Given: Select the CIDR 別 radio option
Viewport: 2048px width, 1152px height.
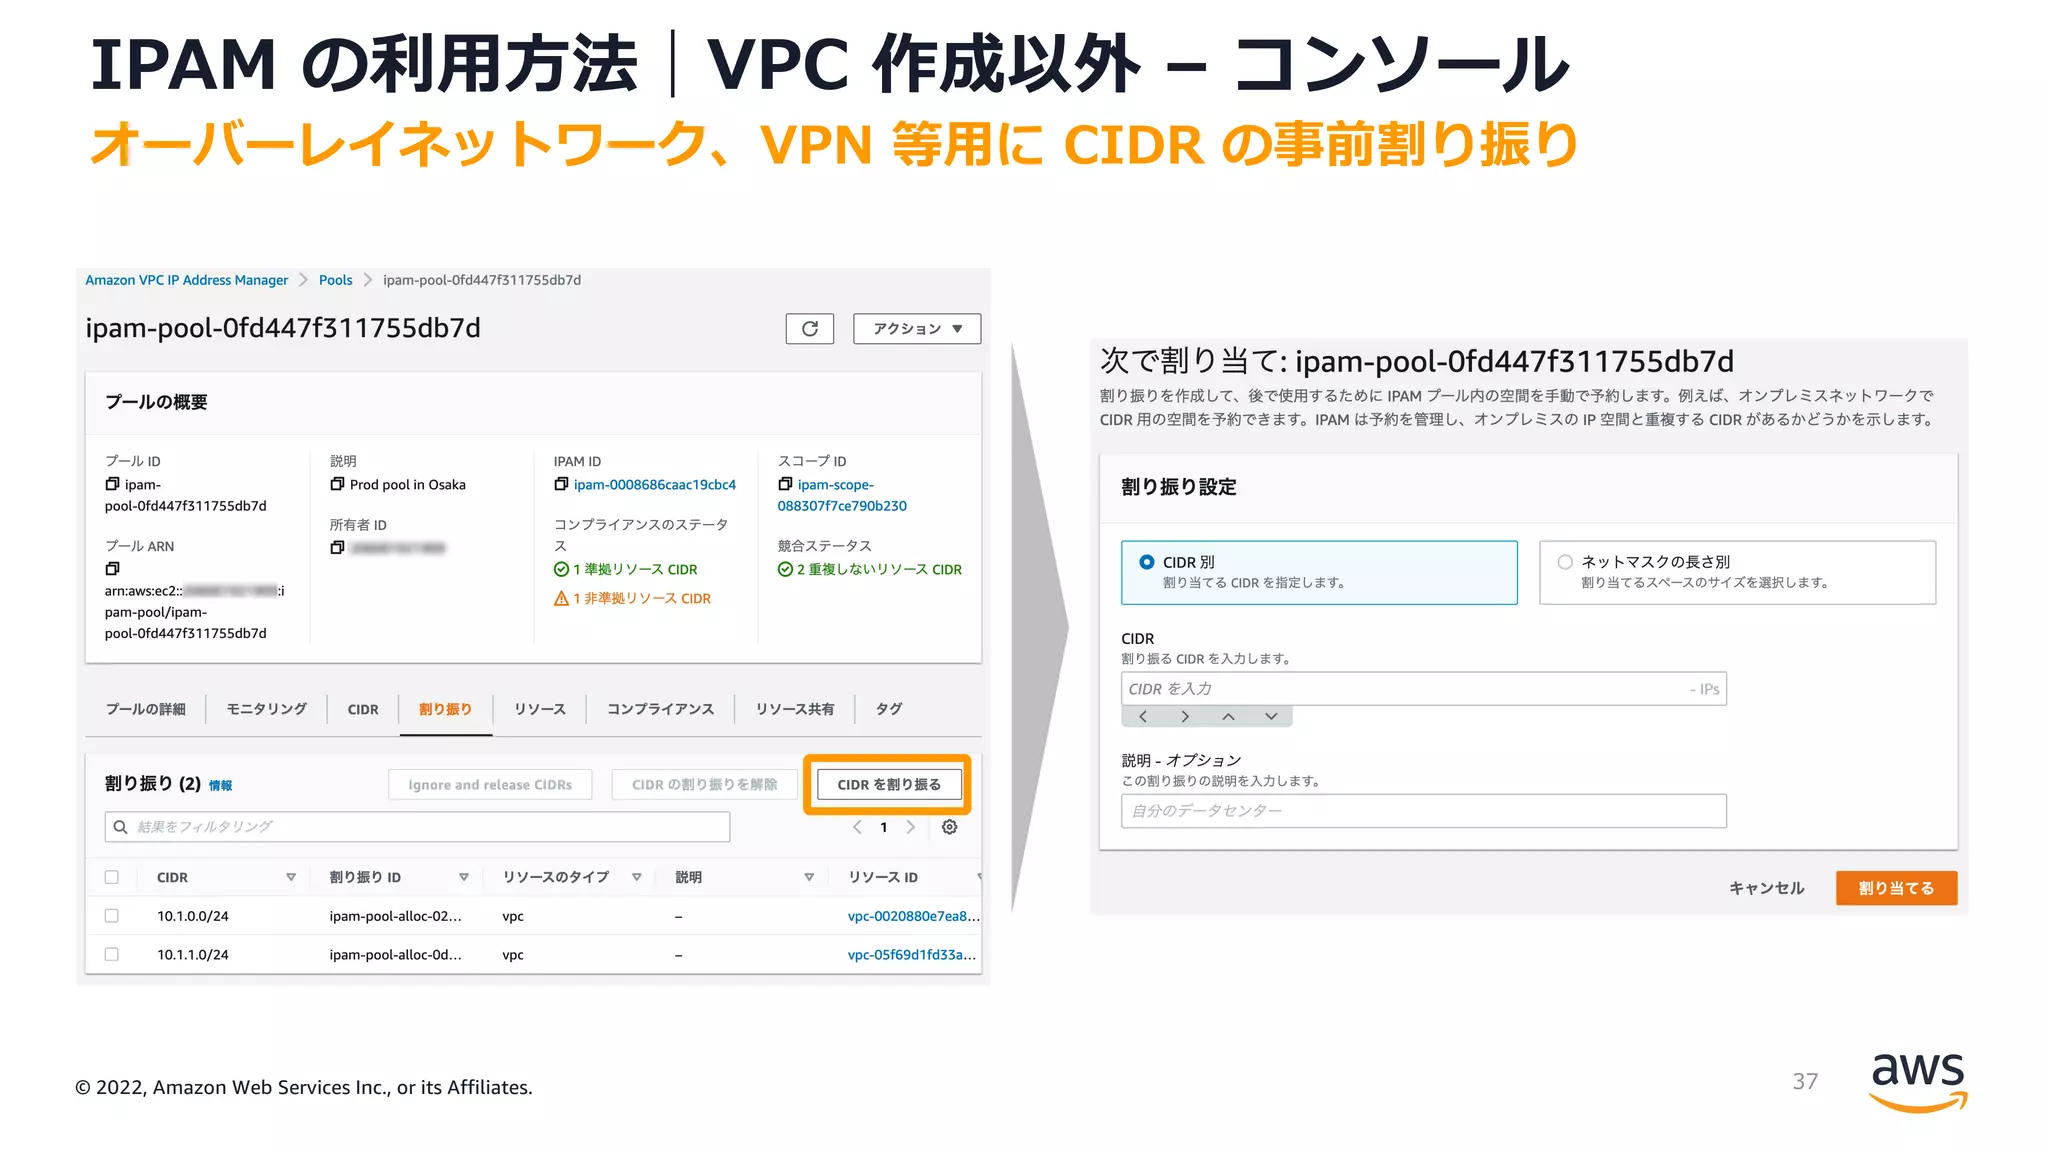Looking at the screenshot, I should [1147, 562].
